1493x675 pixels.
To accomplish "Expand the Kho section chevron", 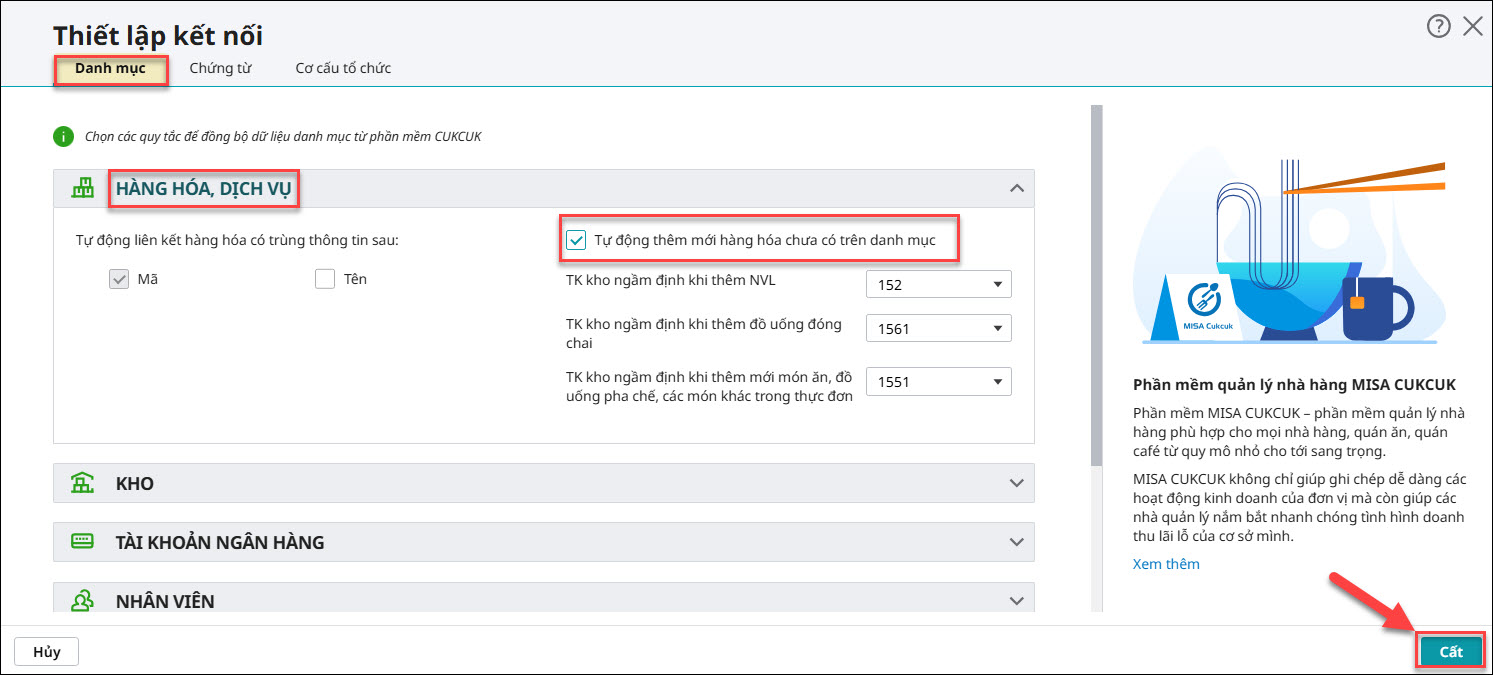I will tap(1016, 483).
